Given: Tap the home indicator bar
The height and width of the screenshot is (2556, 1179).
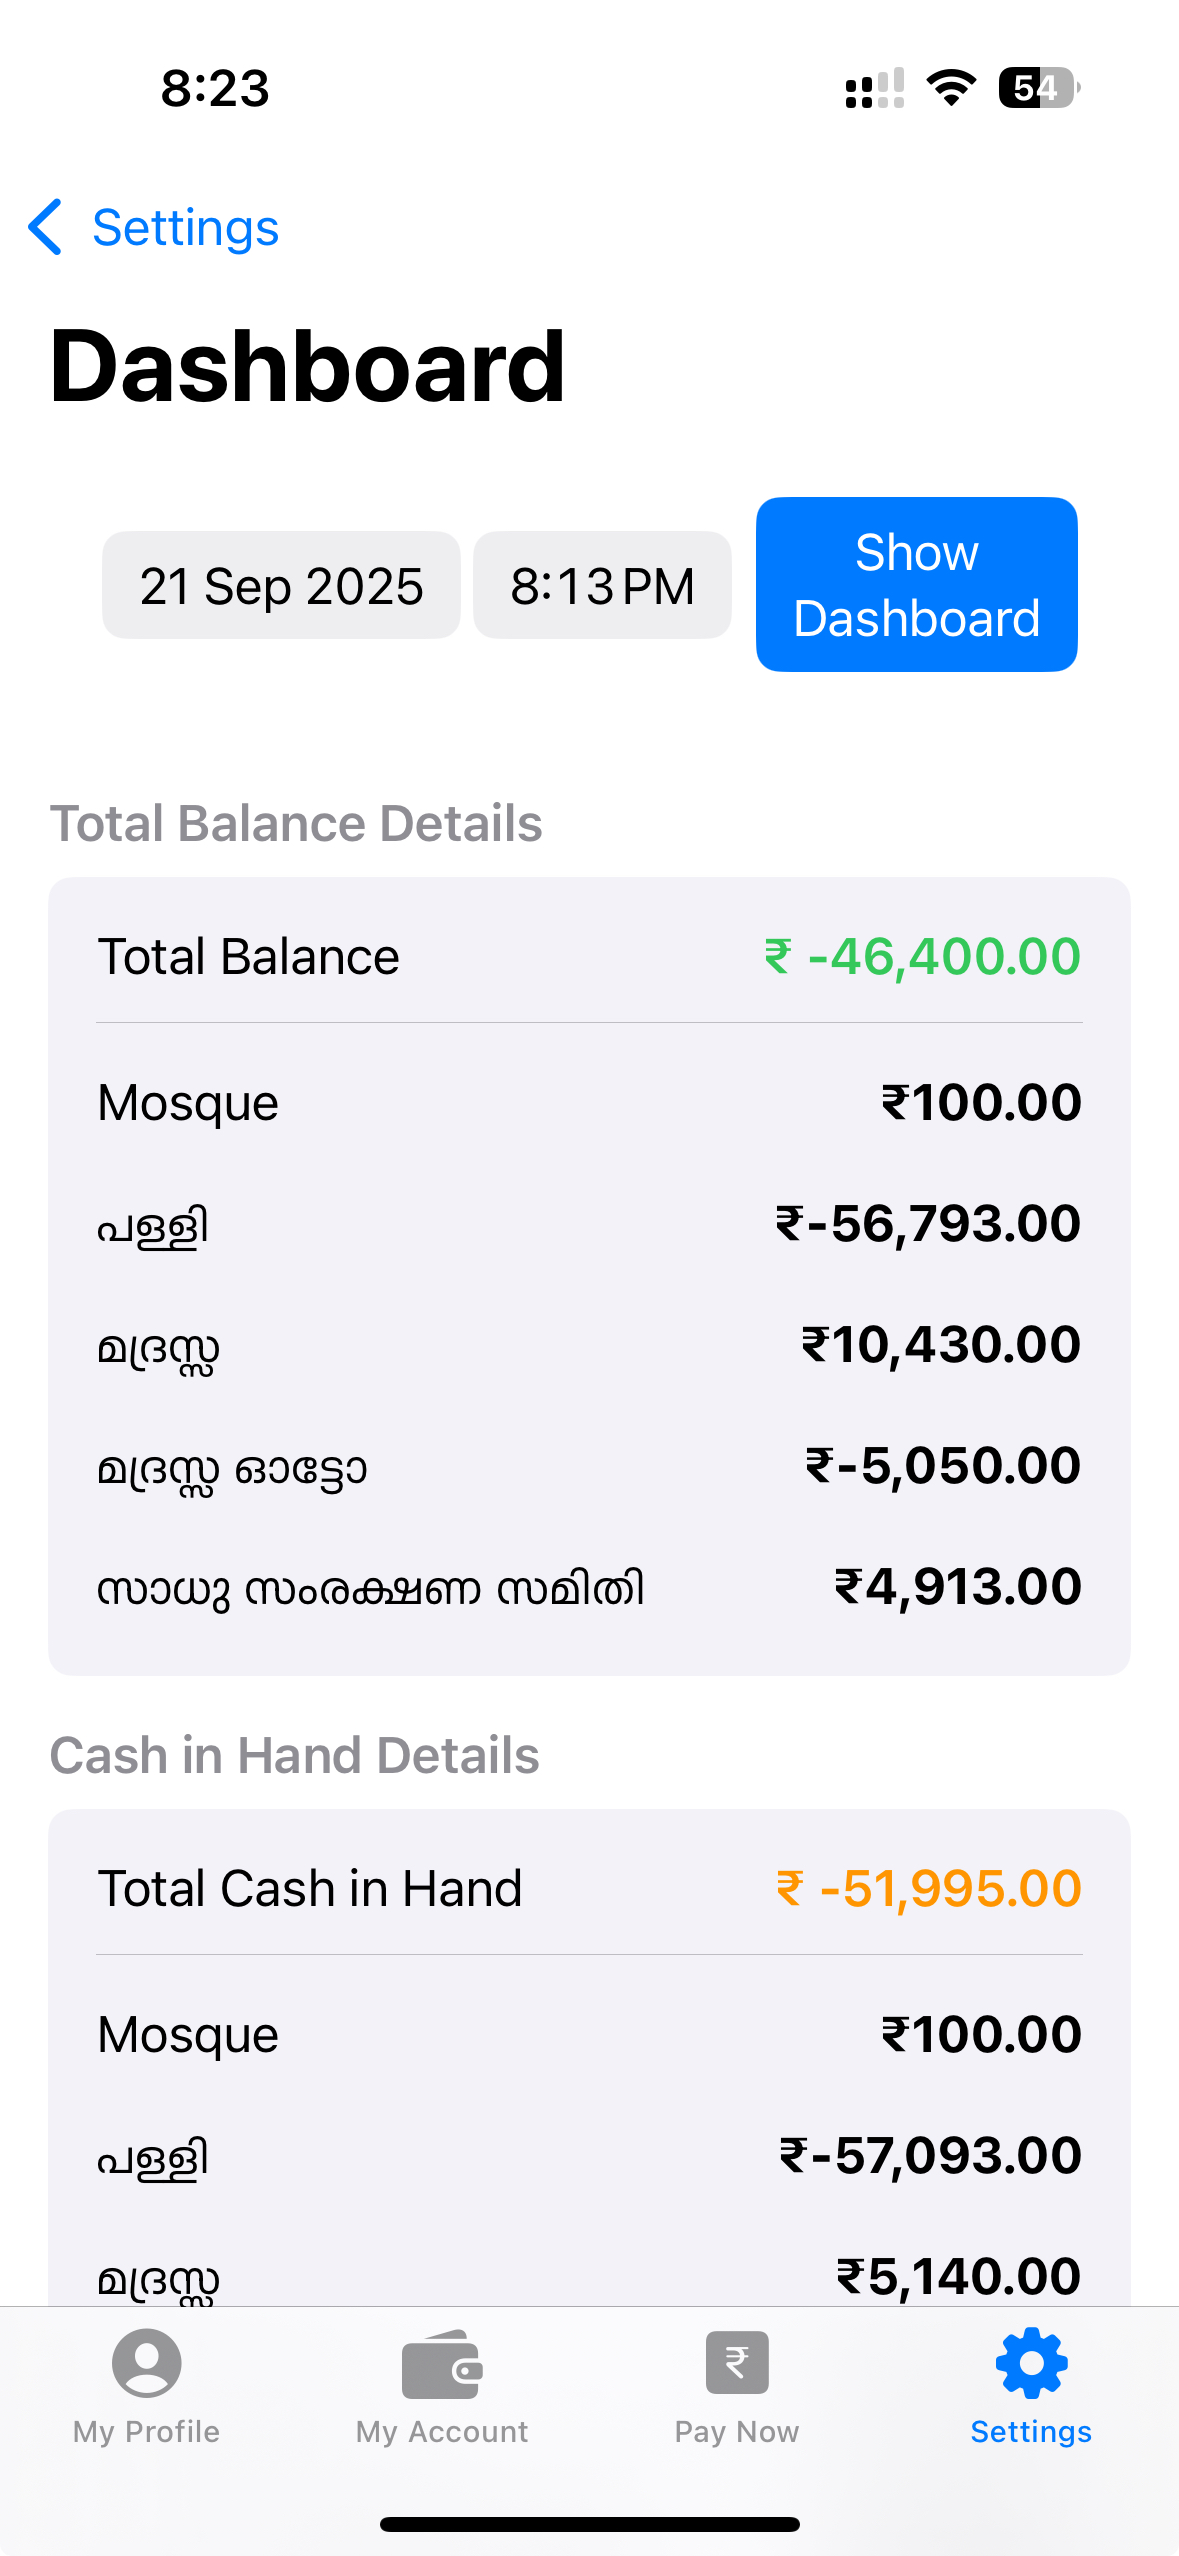Looking at the screenshot, I should (x=589, y=2524).
